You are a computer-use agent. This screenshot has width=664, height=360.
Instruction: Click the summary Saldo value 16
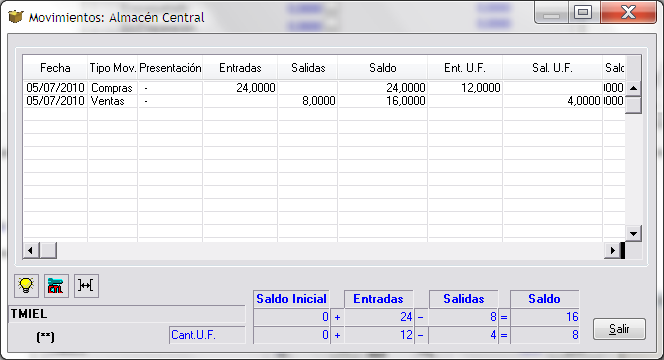point(545,317)
